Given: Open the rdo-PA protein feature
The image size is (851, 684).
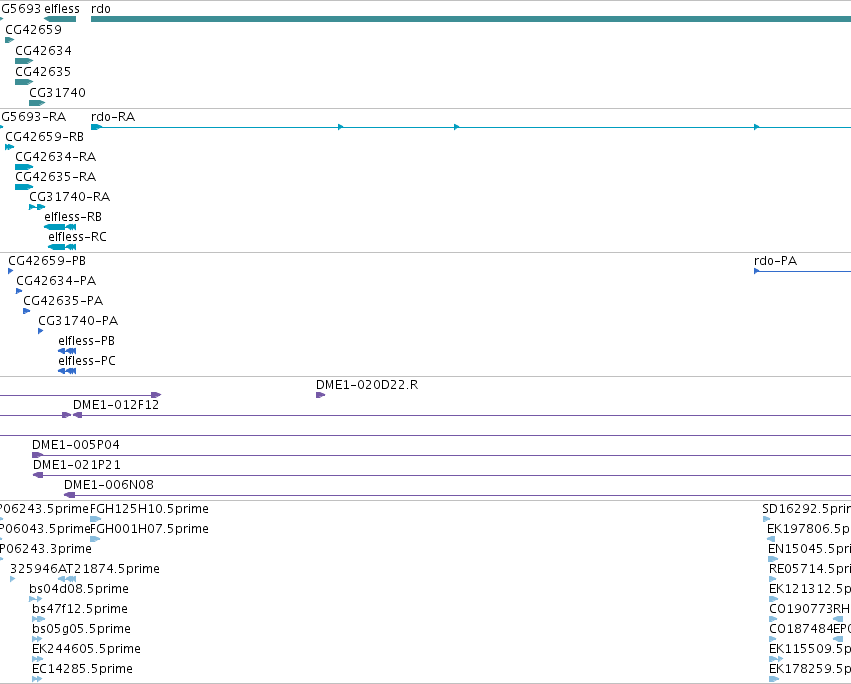Looking at the screenshot, I should tap(803, 271).
